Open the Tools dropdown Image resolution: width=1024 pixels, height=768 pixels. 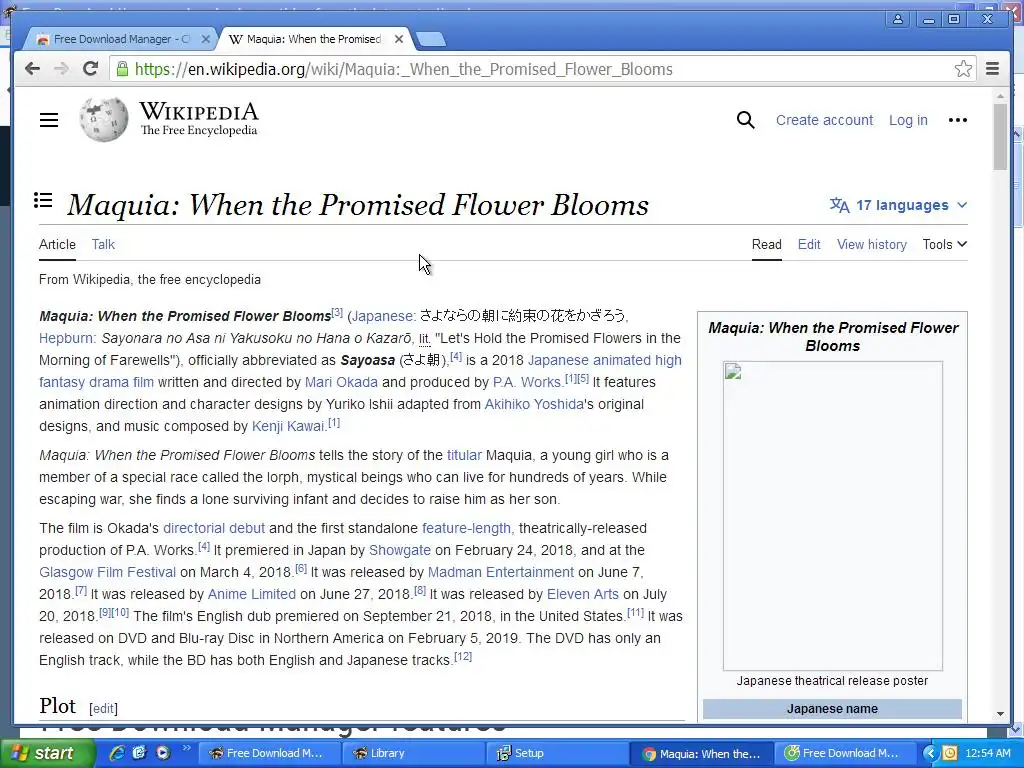coord(944,244)
